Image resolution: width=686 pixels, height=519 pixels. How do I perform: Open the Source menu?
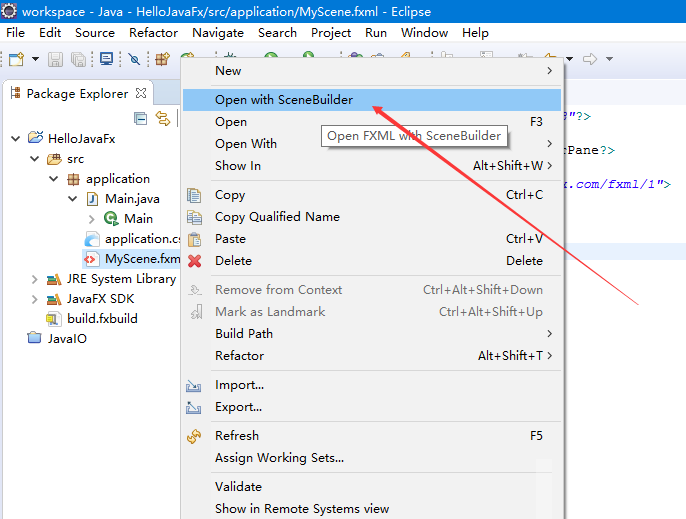[95, 33]
